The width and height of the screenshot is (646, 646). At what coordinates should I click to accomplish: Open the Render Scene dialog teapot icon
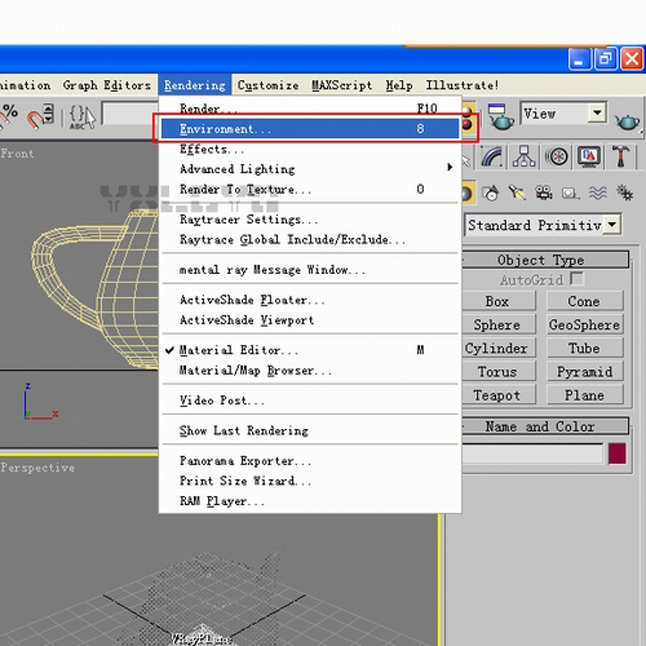point(500,116)
